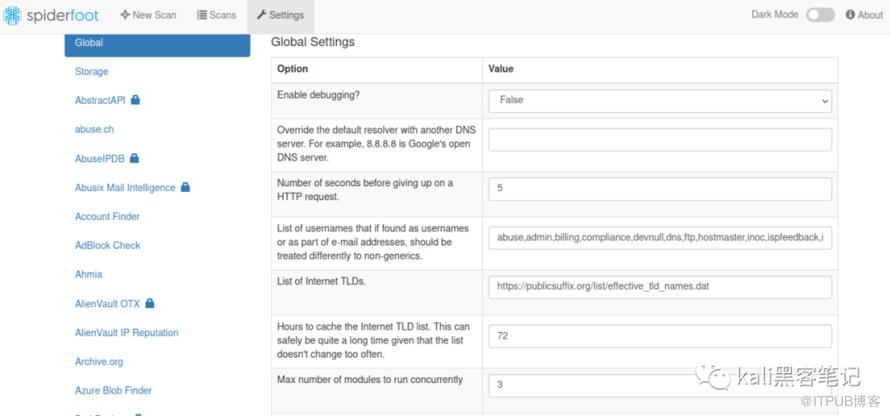The height and width of the screenshot is (416, 890).
Task: Open the Enable debugging dropdown
Action: [x=659, y=100]
